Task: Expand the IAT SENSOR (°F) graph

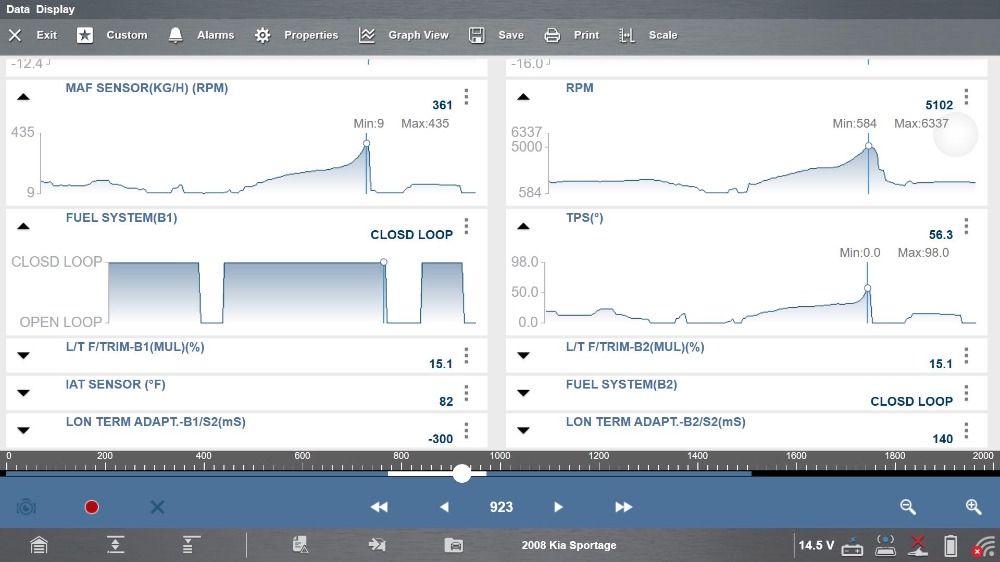Action: click(23, 392)
